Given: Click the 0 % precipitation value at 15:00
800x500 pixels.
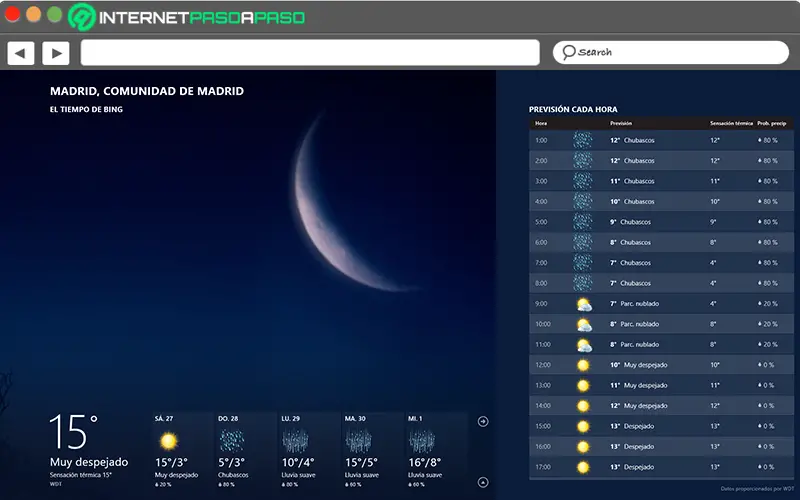Looking at the screenshot, I should [766, 426].
